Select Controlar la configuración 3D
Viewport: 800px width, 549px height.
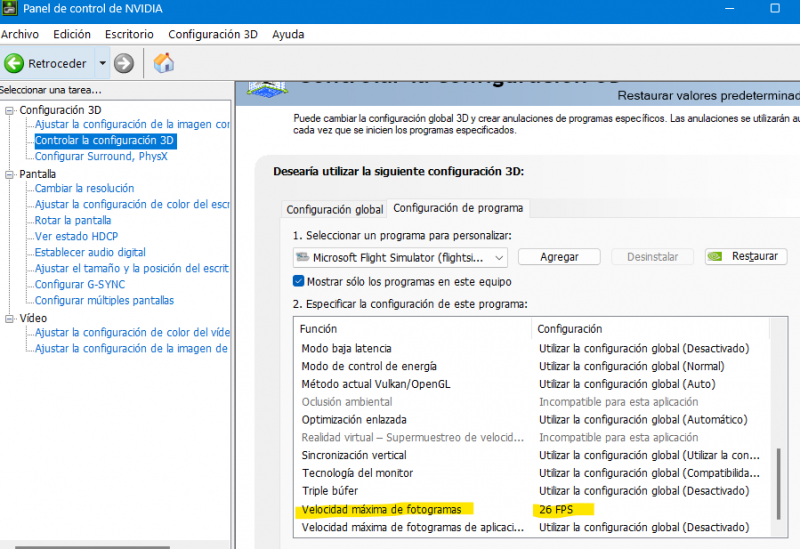(x=105, y=140)
